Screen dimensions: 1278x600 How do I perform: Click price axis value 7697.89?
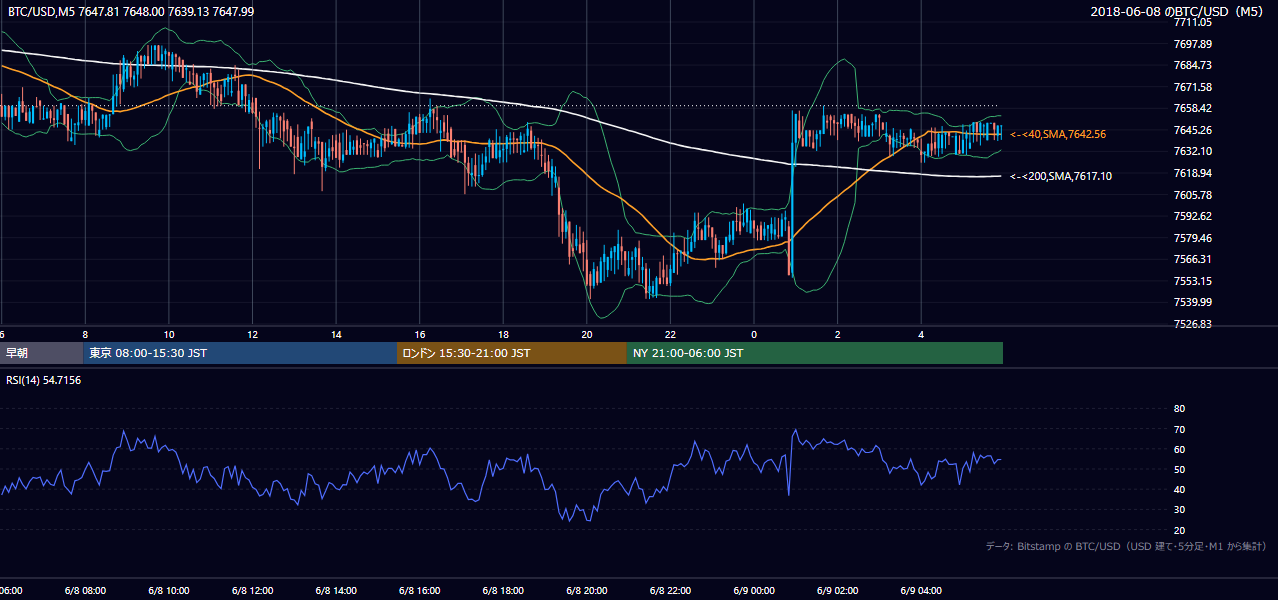pos(1192,44)
